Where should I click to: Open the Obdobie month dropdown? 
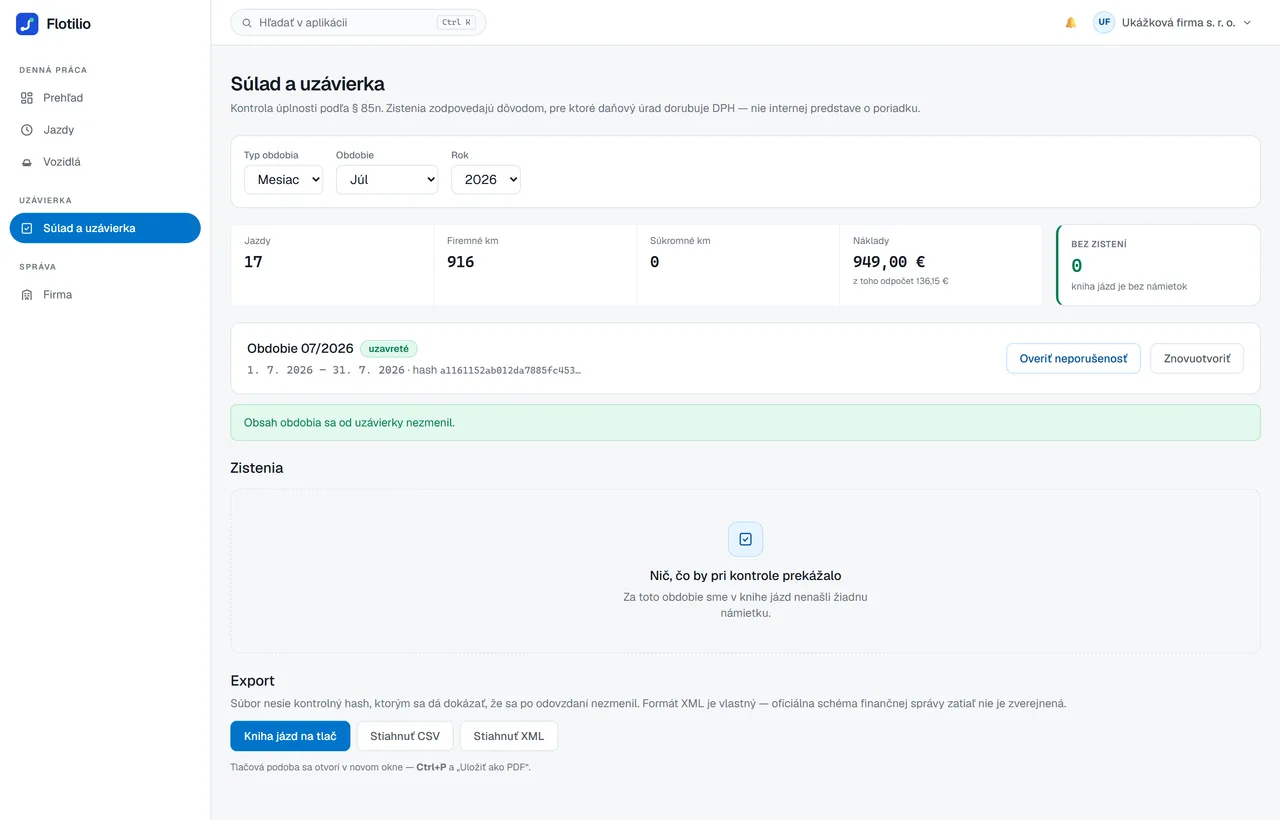pyautogui.click(x=387, y=179)
